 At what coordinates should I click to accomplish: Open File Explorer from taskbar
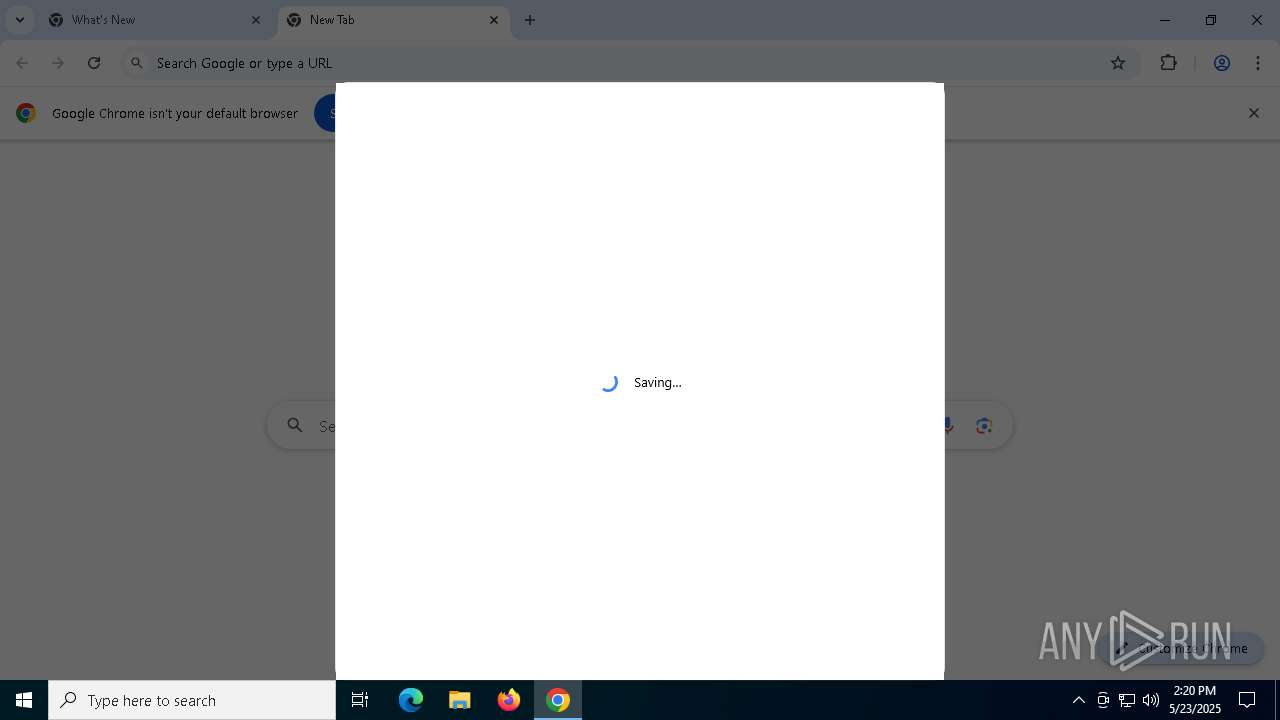pos(460,700)
